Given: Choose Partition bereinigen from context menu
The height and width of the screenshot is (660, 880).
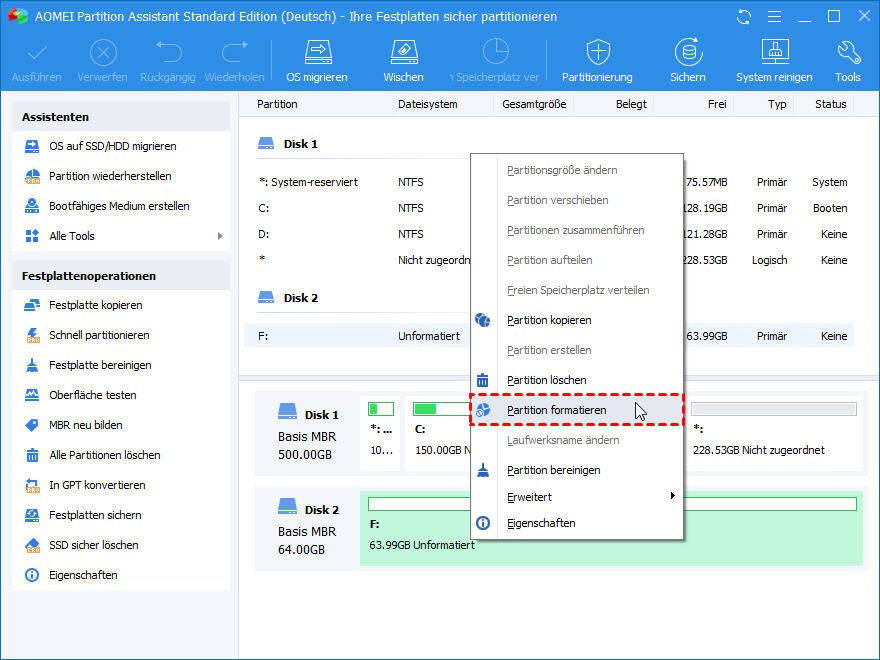Looking at the screenshot, I should 576,470.
